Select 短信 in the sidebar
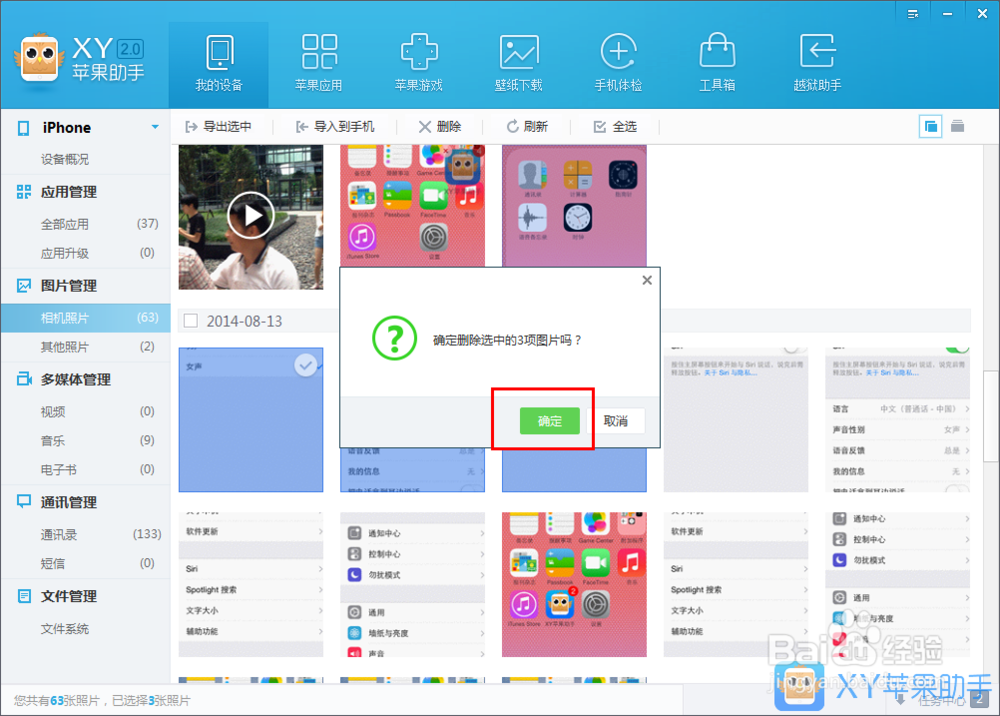 [85, 564]
